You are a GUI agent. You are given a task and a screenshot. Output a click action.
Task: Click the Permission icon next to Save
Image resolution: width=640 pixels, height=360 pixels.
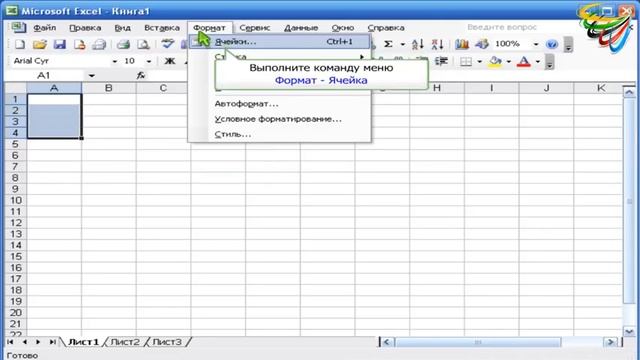80,44
